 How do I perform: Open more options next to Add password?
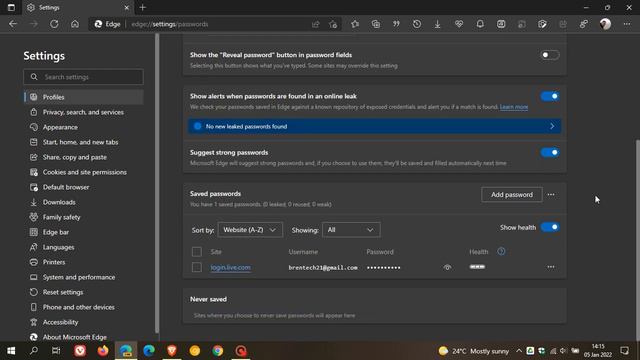pos(551,195)
